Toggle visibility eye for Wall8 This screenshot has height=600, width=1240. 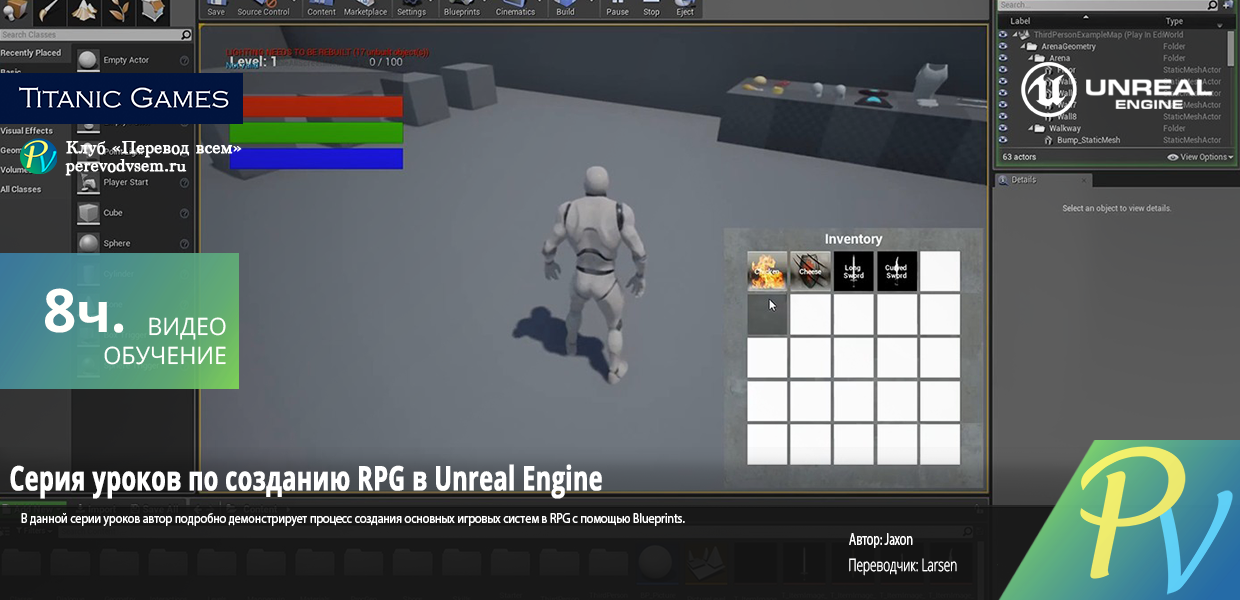click(x=1004, y=117)
